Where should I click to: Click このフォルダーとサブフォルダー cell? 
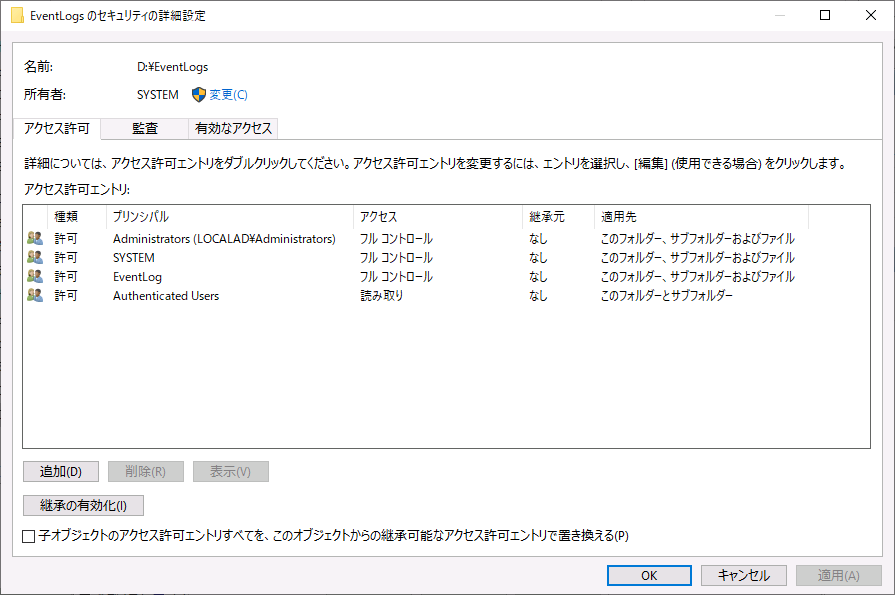tap(667, 295)
